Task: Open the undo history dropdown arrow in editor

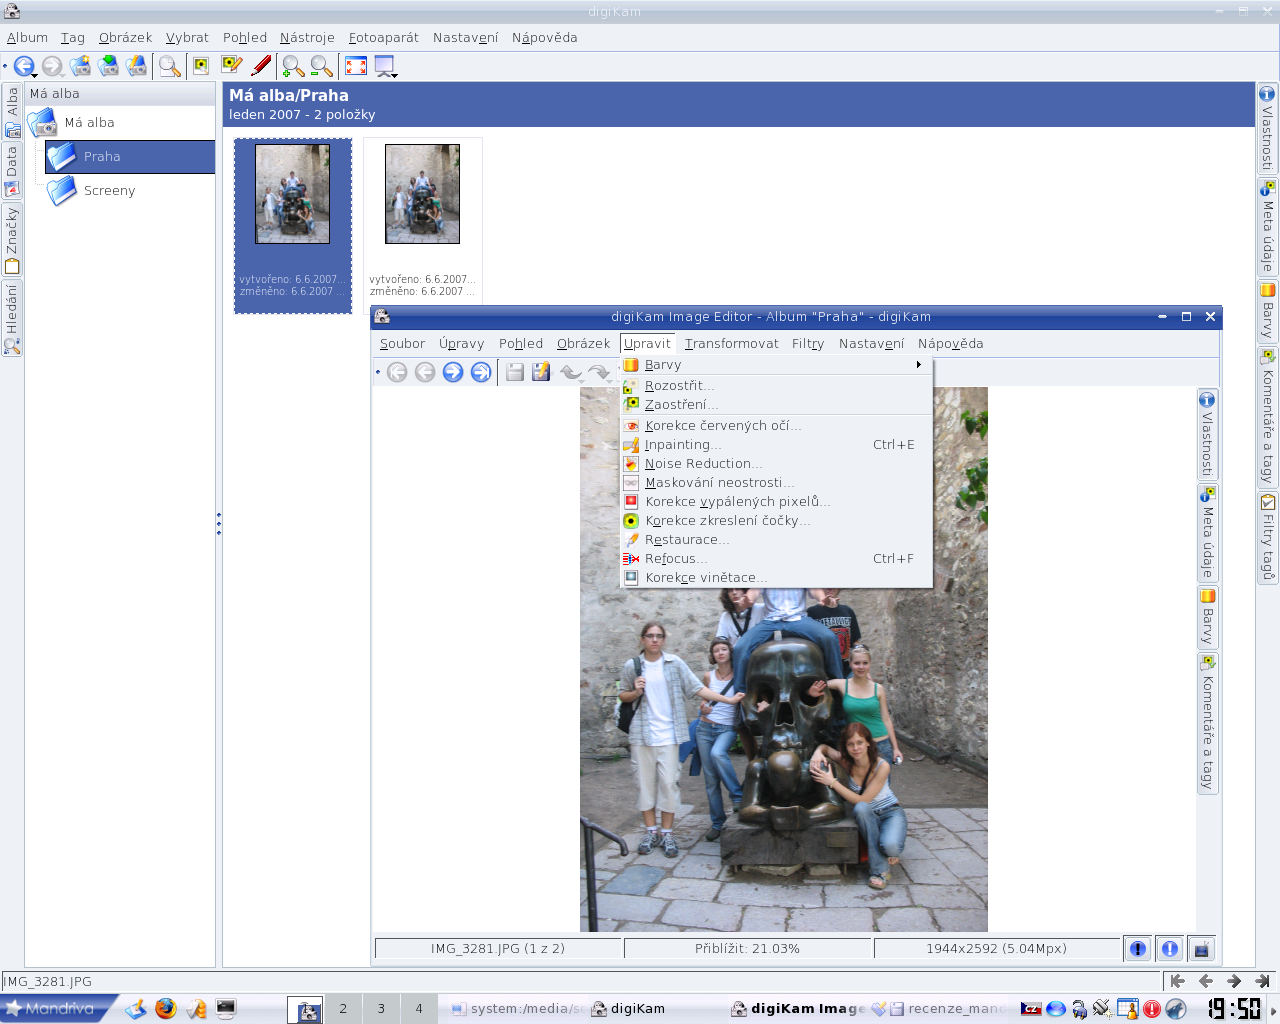Action: (581, 381)
